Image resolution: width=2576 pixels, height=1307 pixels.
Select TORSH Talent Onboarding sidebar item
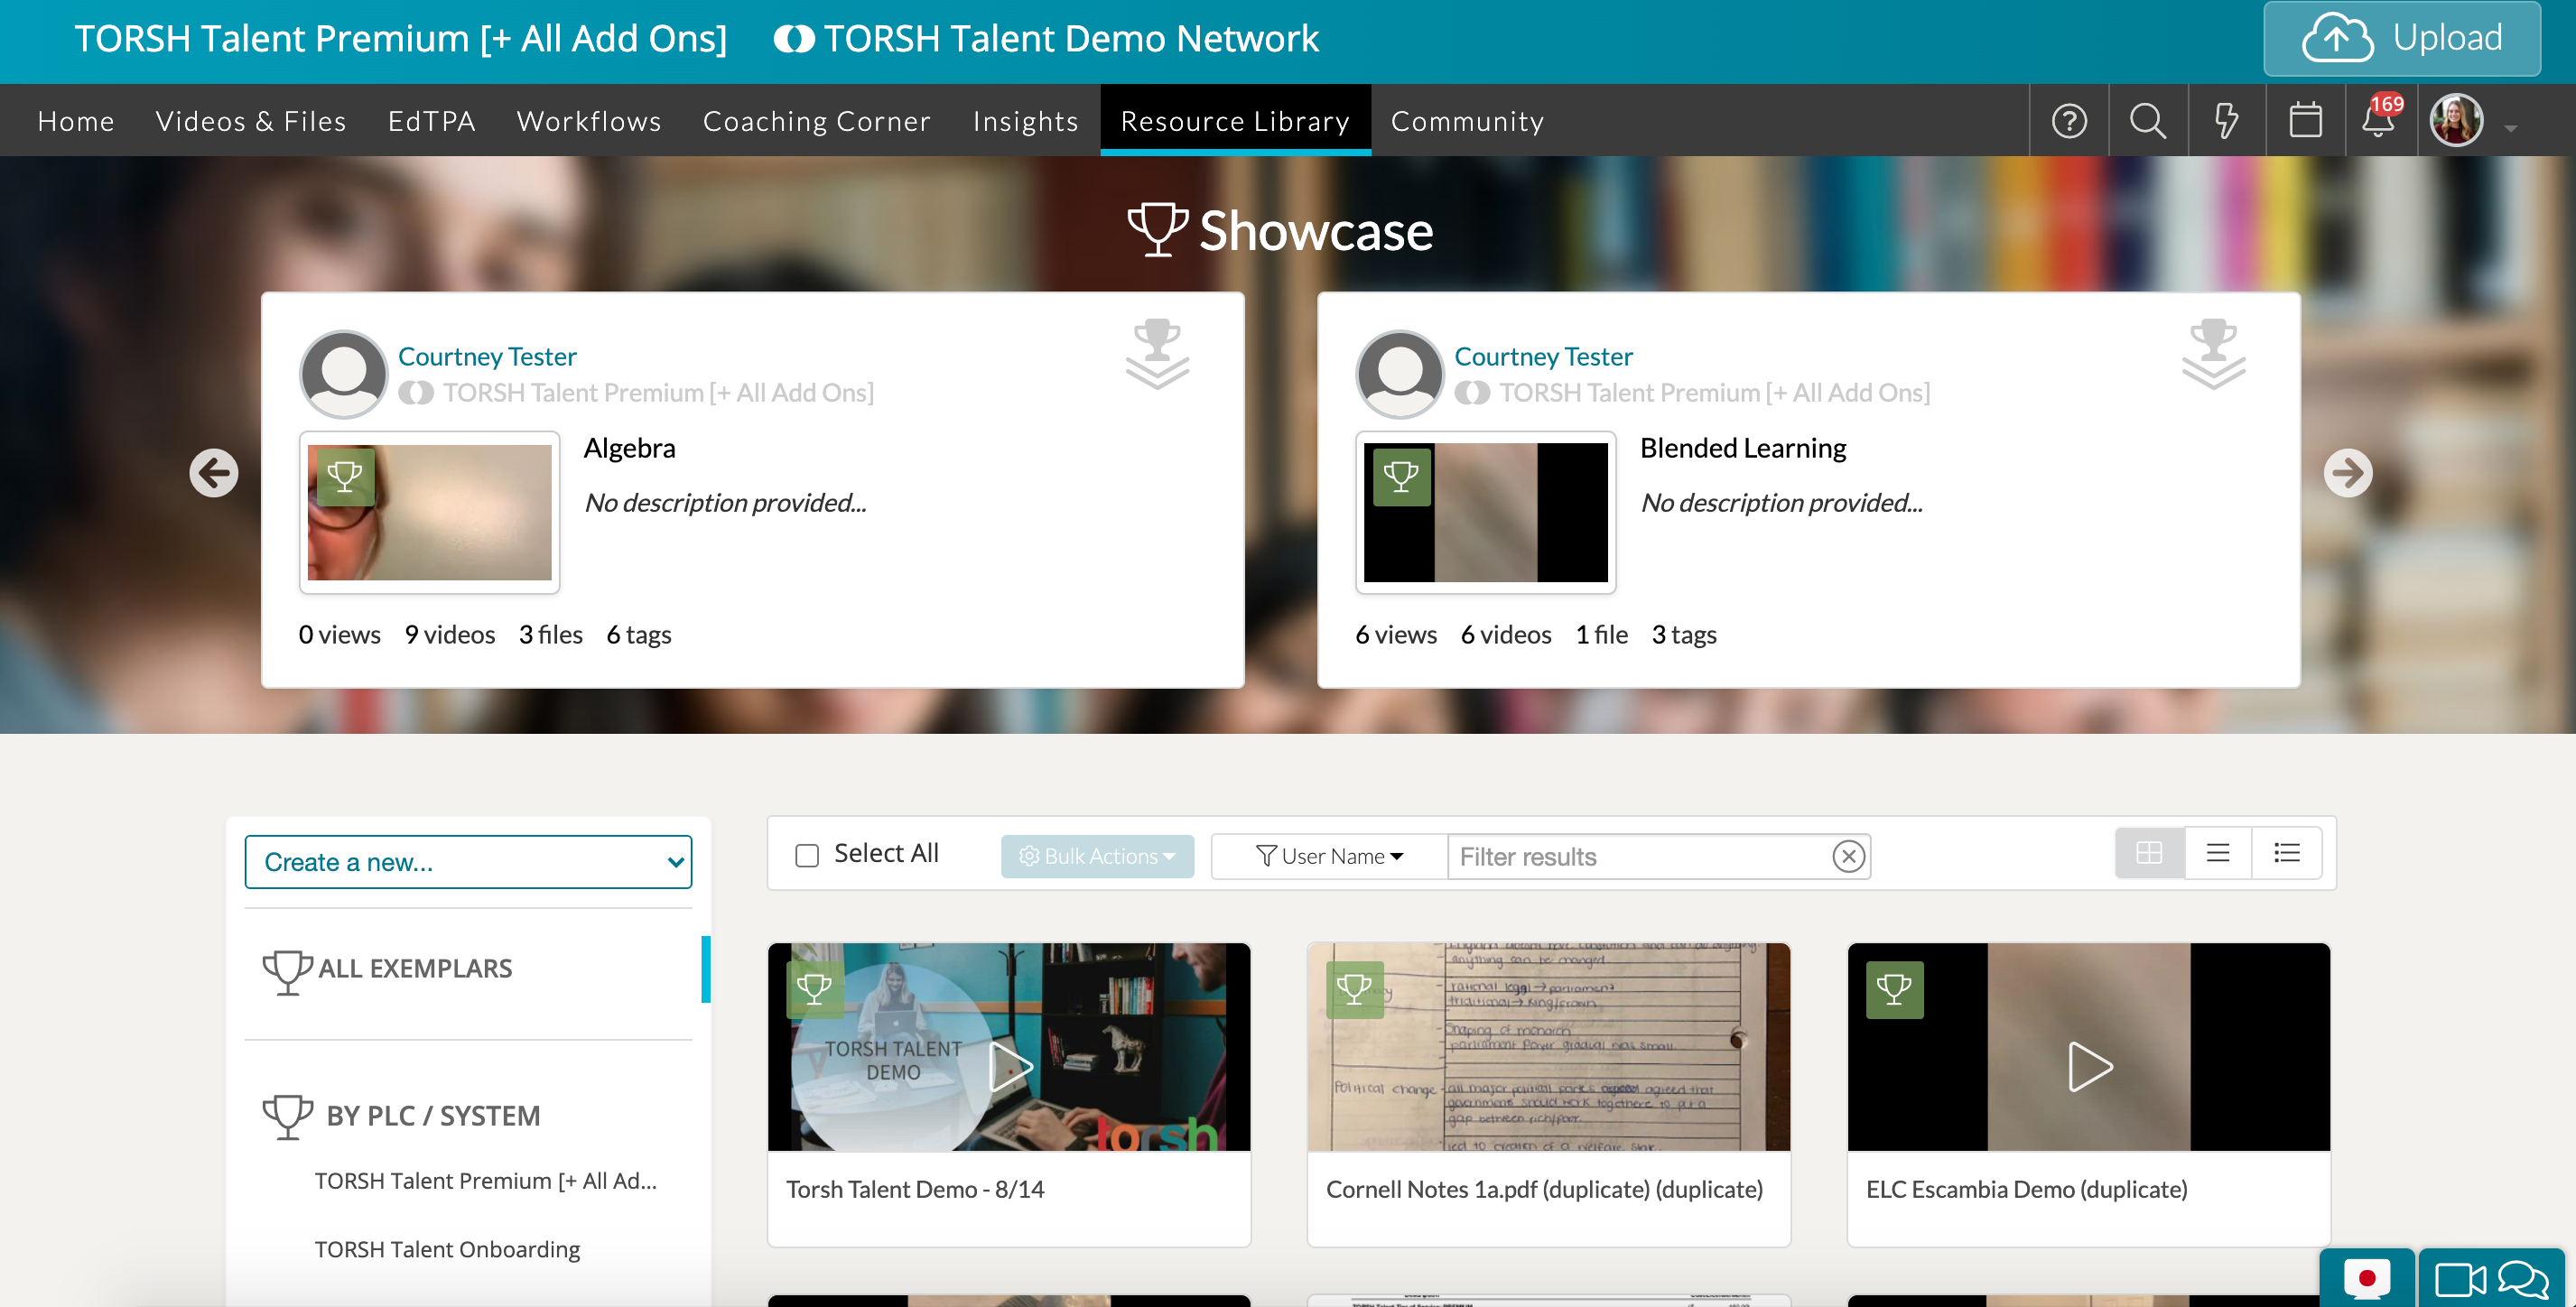[x=447, y=1249]
